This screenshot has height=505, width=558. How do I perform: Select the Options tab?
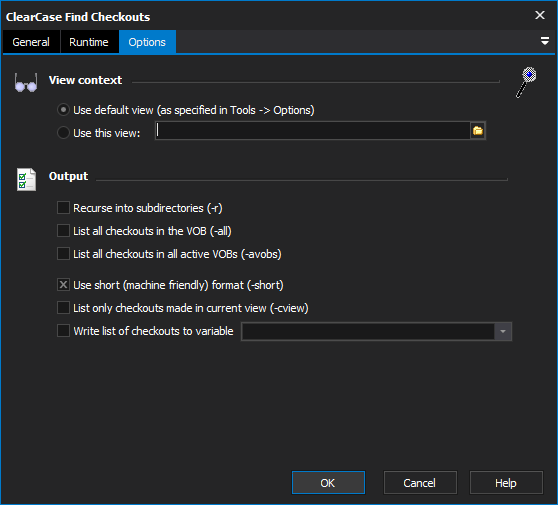(147, 42)
